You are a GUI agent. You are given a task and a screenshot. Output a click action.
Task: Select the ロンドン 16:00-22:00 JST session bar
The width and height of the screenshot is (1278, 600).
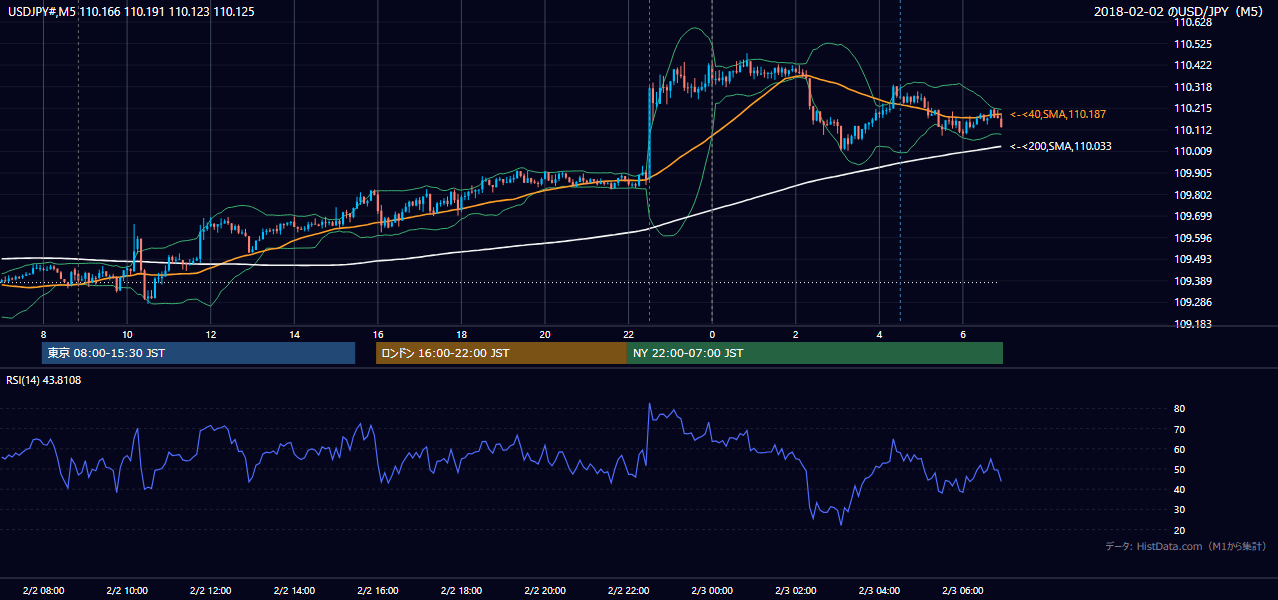pos(501,353)
